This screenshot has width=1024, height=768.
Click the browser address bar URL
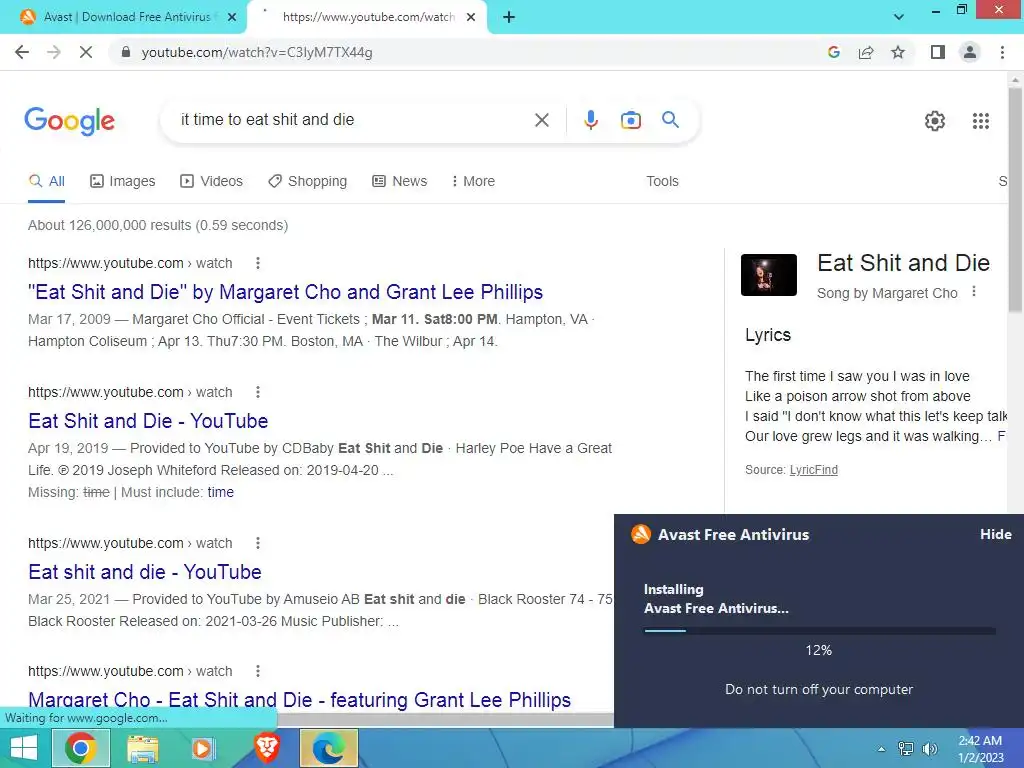pos(257,52)
